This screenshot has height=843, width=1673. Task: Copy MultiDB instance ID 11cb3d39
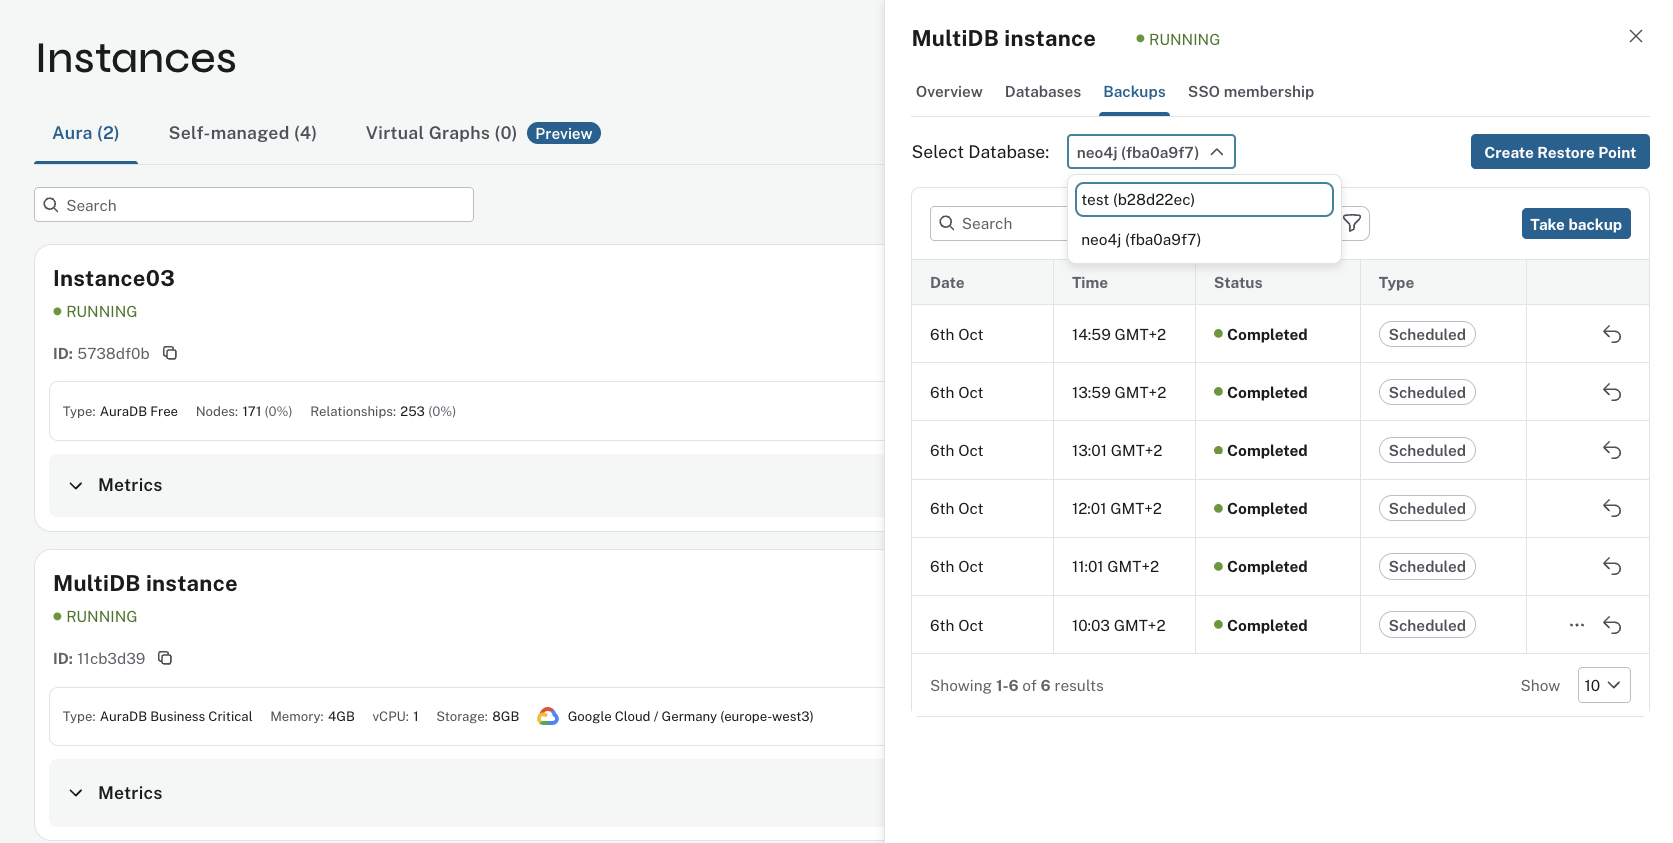pos(165,658)
